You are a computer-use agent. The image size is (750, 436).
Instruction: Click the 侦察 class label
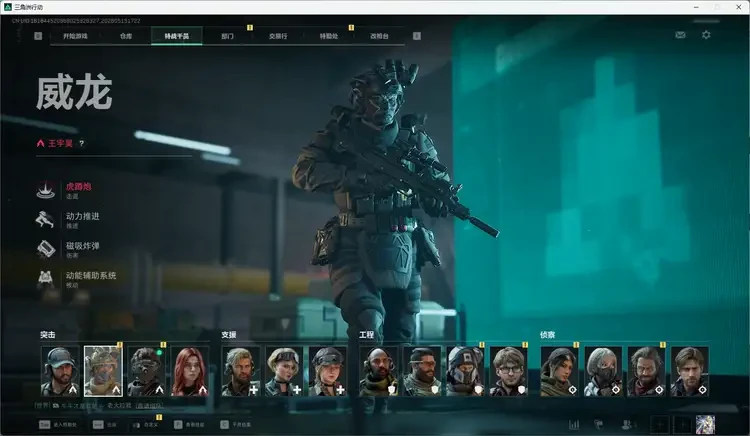tap(547, 335)
